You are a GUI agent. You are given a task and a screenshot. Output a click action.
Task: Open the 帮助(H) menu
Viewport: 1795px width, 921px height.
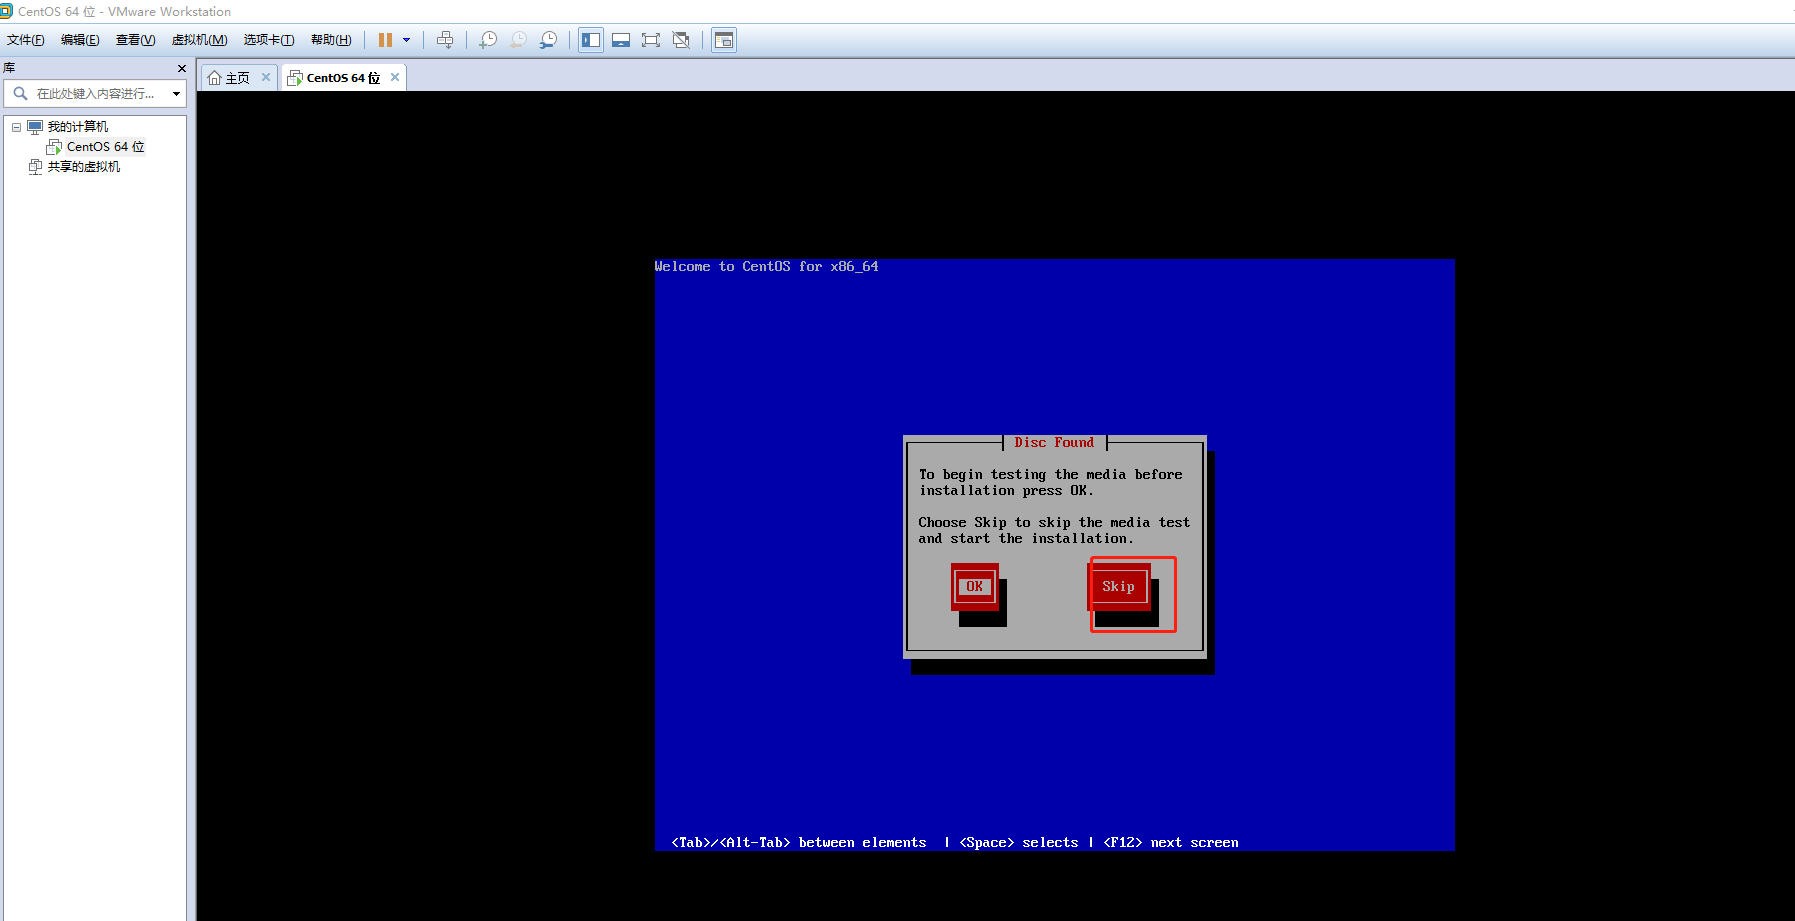pos(331,40)
